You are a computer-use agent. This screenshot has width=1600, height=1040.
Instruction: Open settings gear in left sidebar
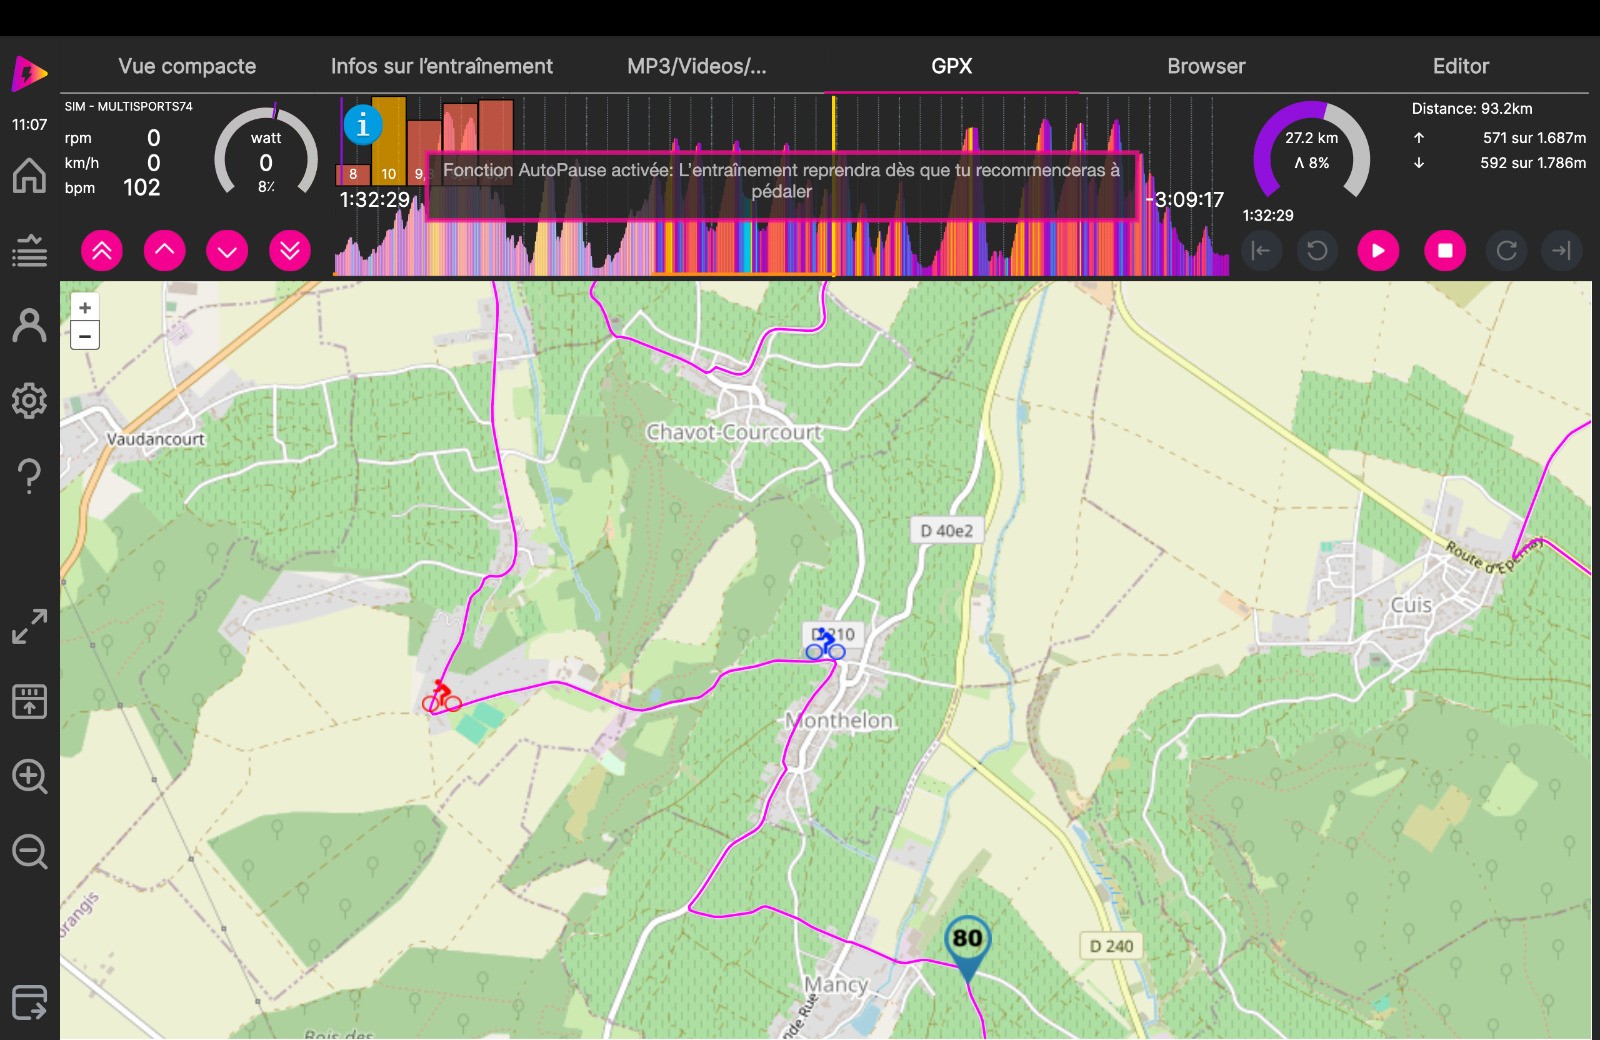click(x=29, y=401)
